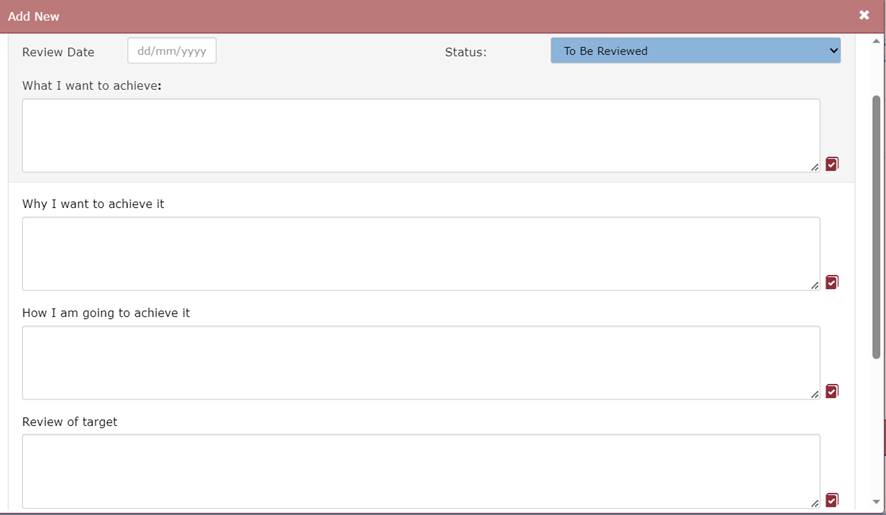The image size is (886, 515).
Task: Click the checklist icon beside How I am going to achieve it
Action: [x=832, y=391]
